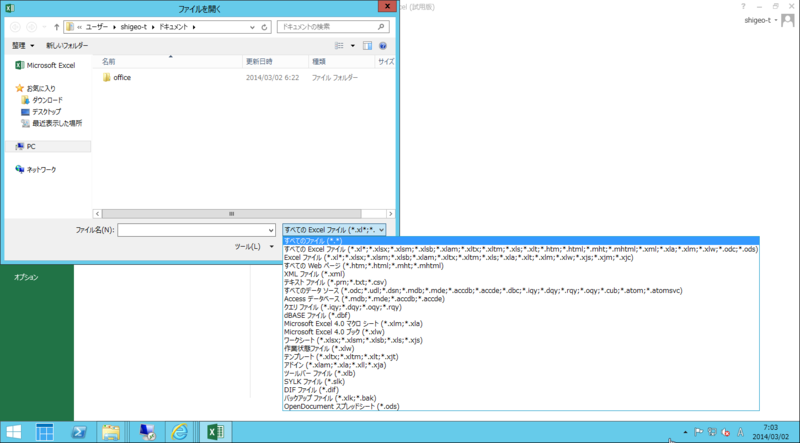Screen dimensions: 800x443
Task: Open clock and date in taskbar
Action: pos(770,432)
